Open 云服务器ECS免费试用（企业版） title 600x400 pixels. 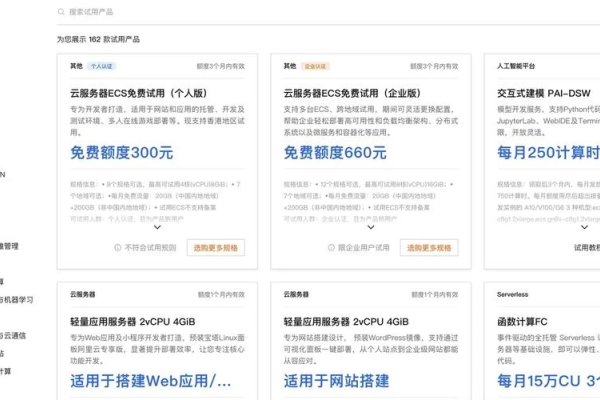tap(352, 93)
